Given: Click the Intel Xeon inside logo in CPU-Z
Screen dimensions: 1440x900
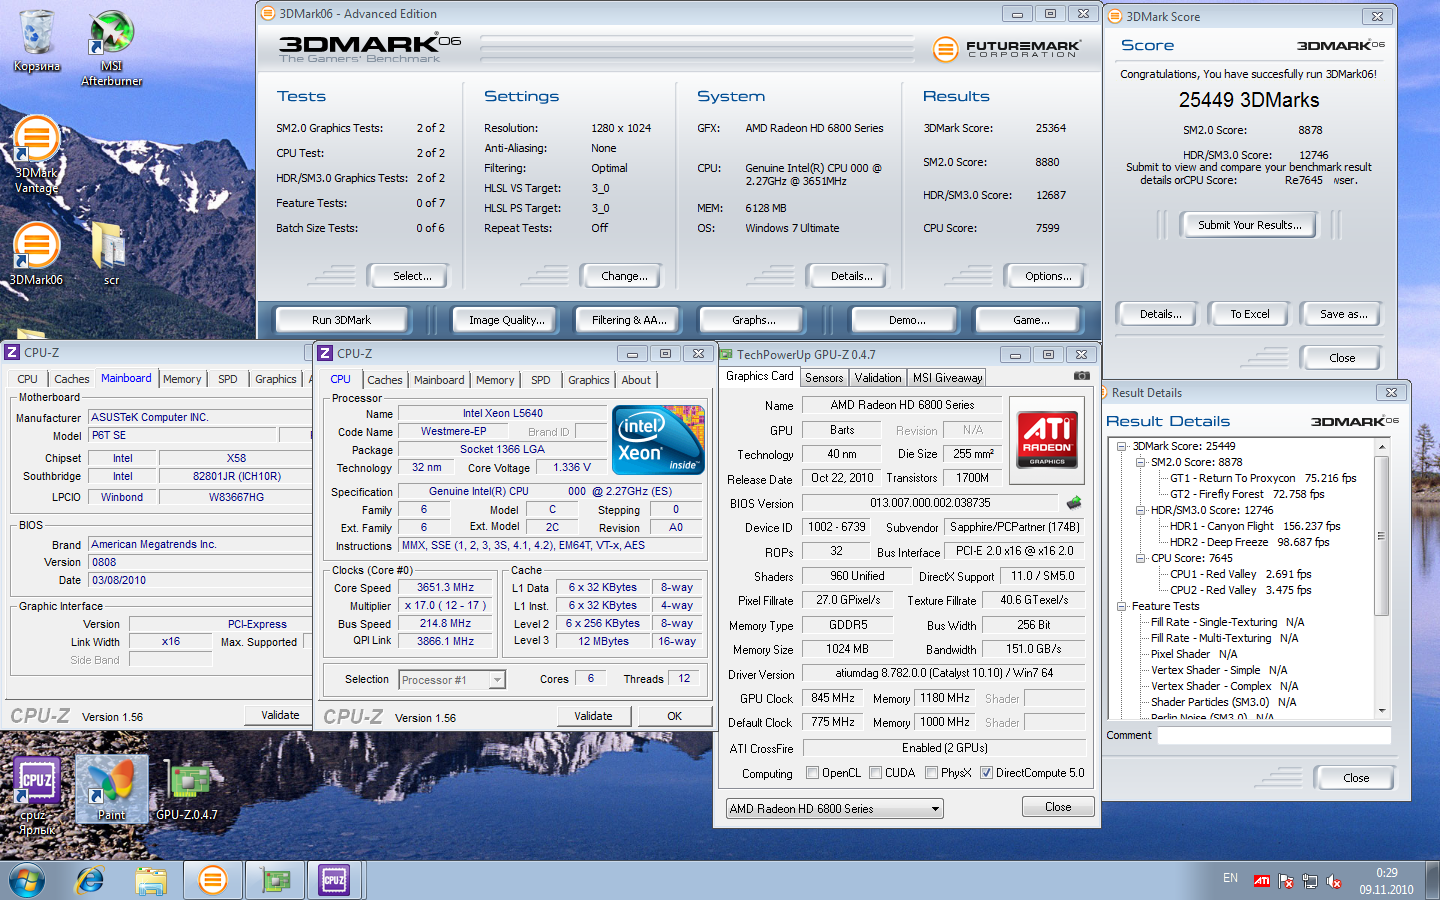Looking at the screenshot, I should tap(658, 440).
